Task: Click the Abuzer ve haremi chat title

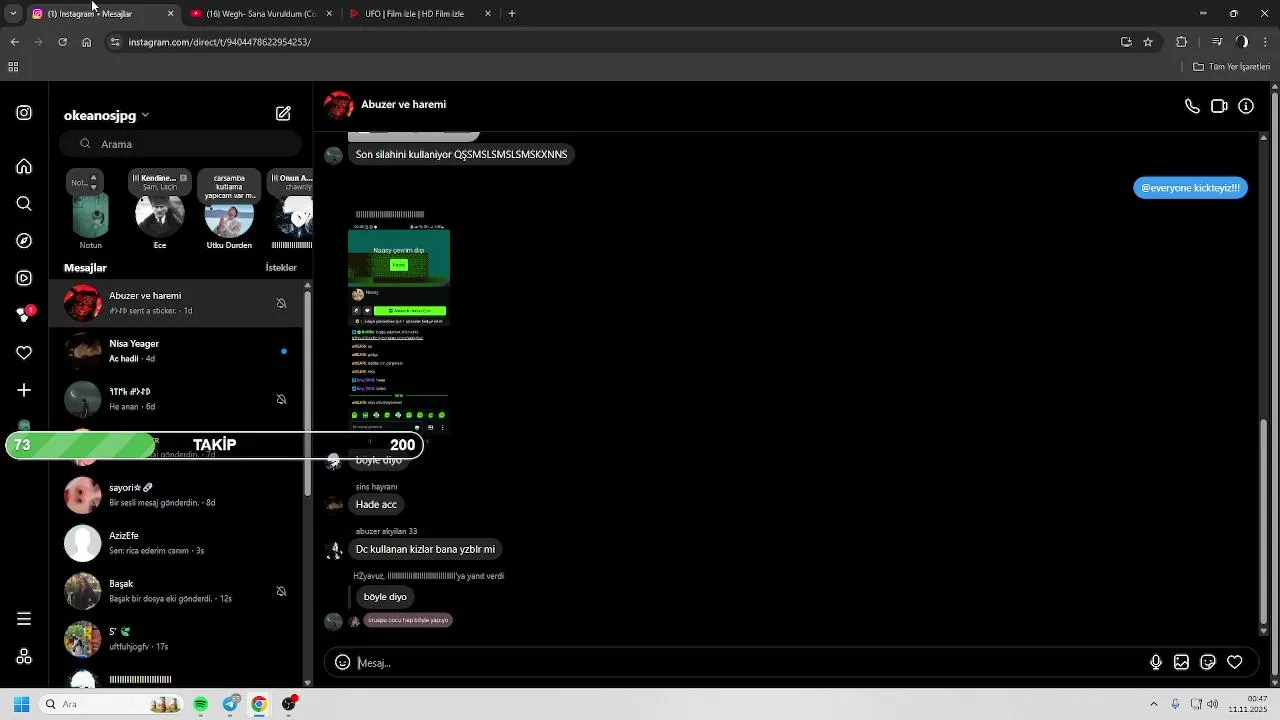Action: (x=403, y=104)
